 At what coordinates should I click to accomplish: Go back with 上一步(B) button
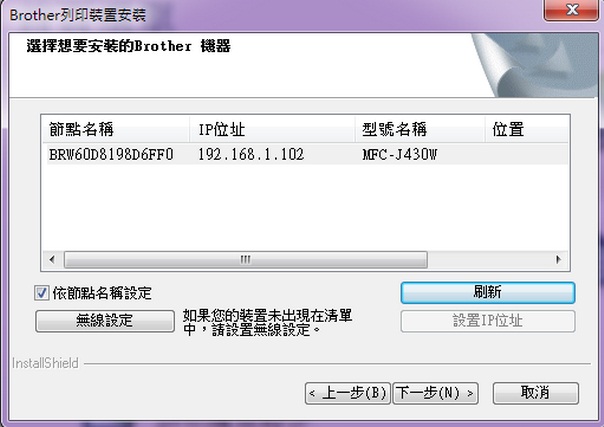click(347, 393)
